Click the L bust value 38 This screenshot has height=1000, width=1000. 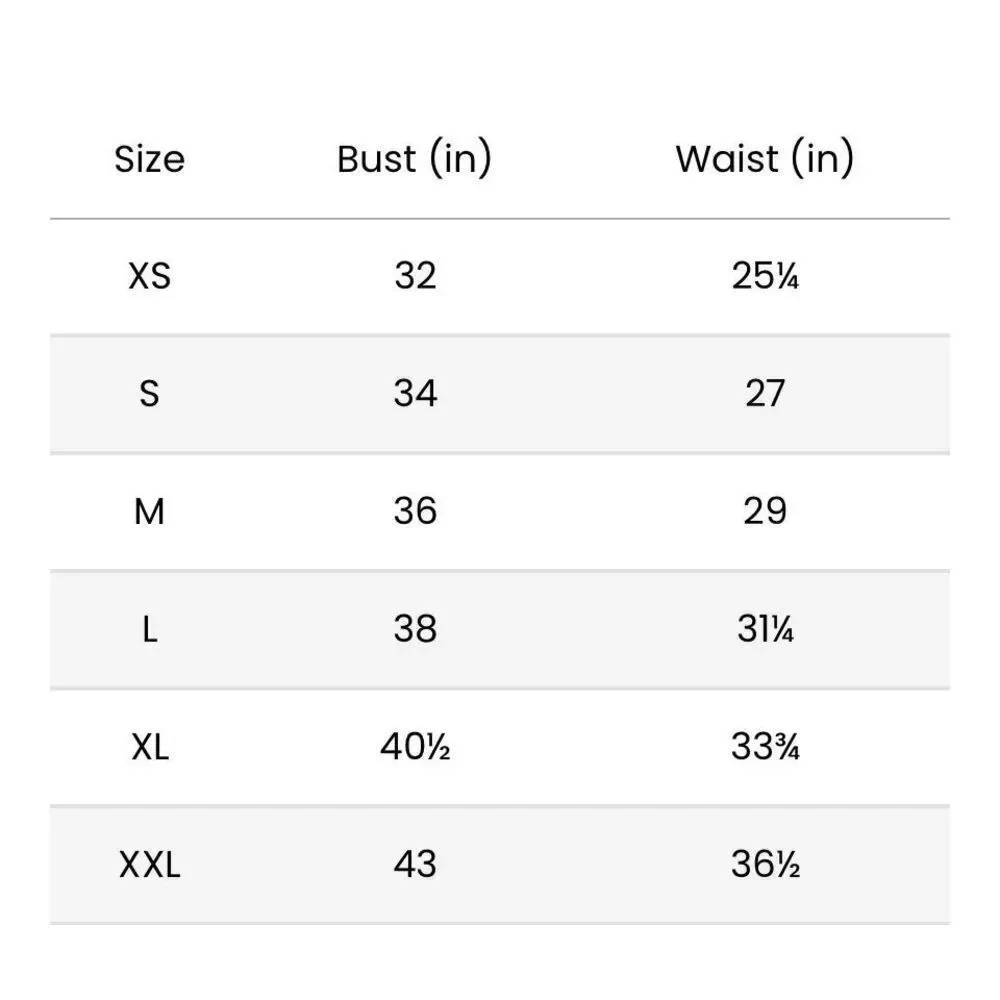click(415, 629)
